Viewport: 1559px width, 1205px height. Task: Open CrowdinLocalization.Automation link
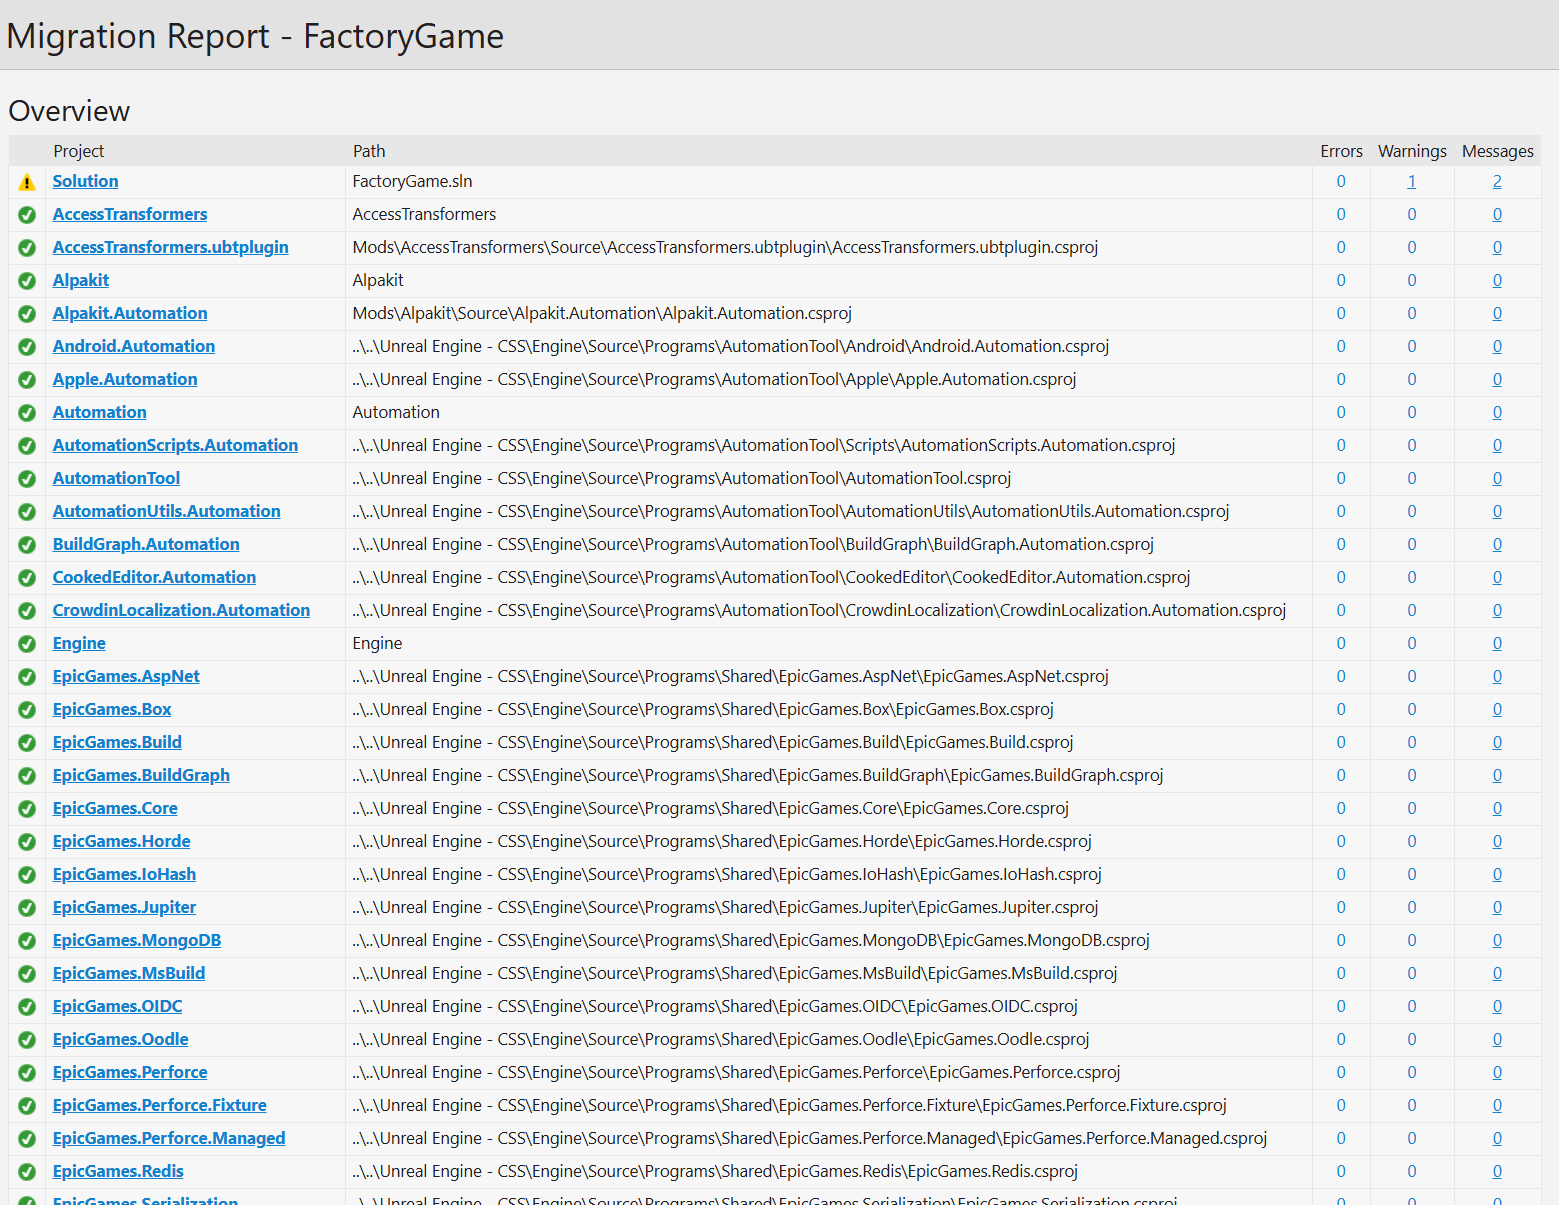click(x=181, y=610)
